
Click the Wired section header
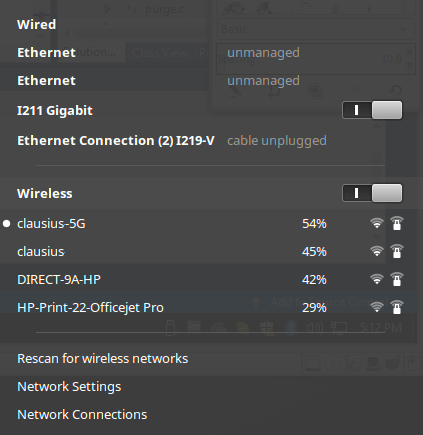(x=37, y=24)
